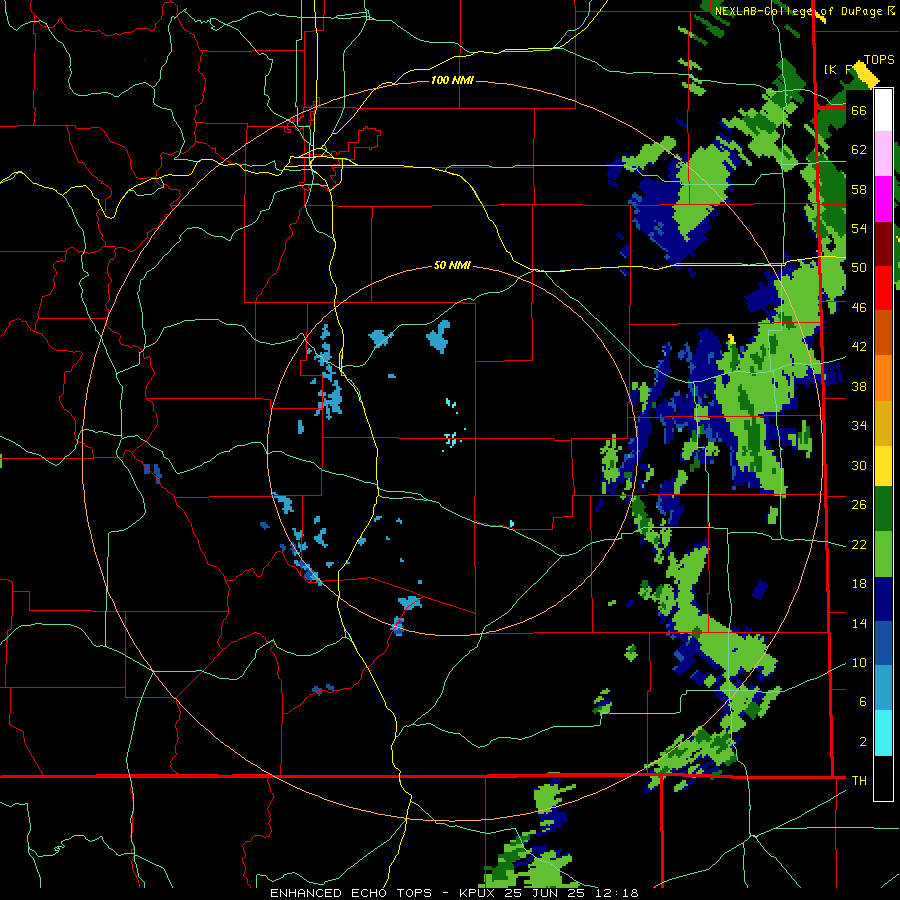Click the 54 value on the legend
The image size is (900, 900).
859,228
